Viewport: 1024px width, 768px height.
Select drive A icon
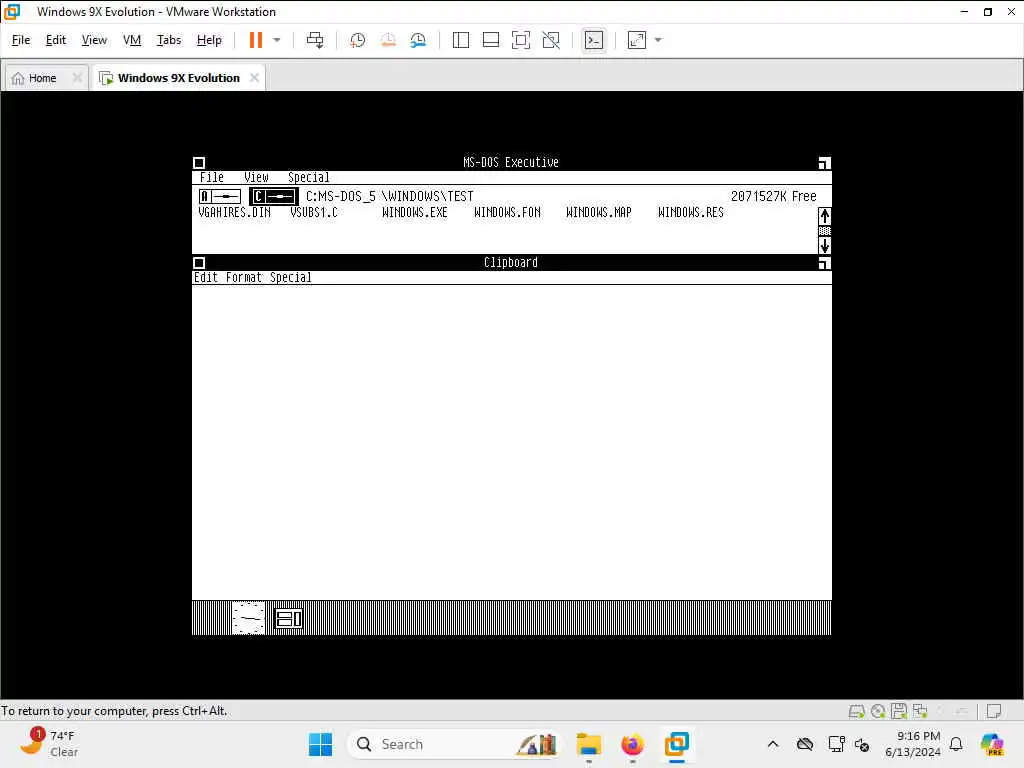220,196
